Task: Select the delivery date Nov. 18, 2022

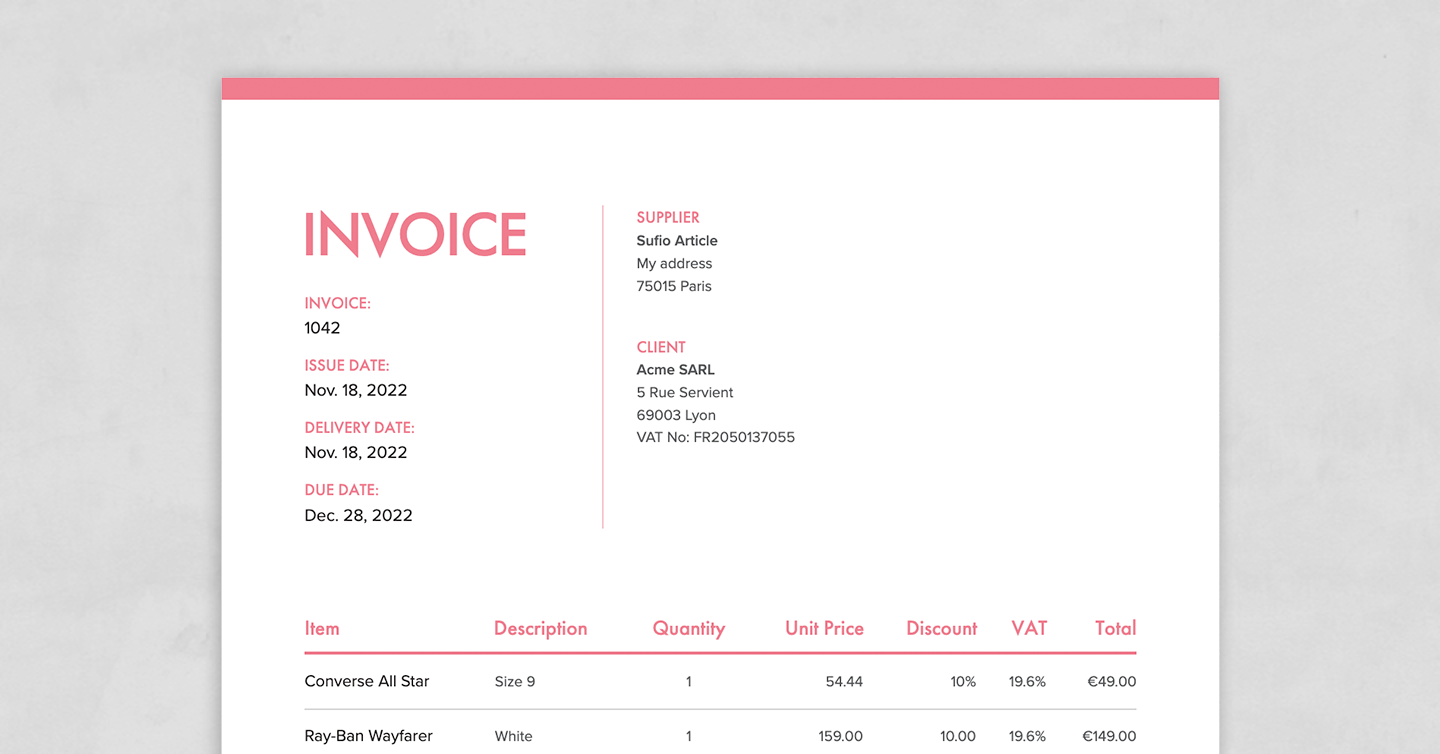Action: click(x=356, y=452)
